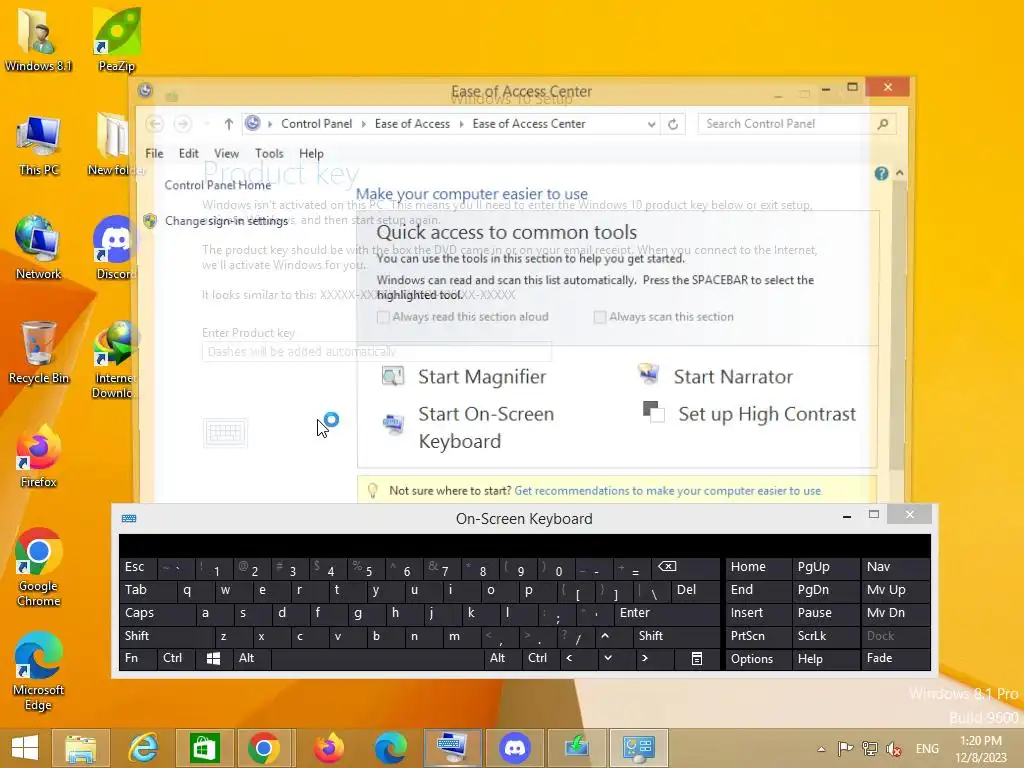The height and width of the screenshot is (768, 1024).
Task: Expand the Control Panel breadcrumb arrow
Action: tap(364, 124)
